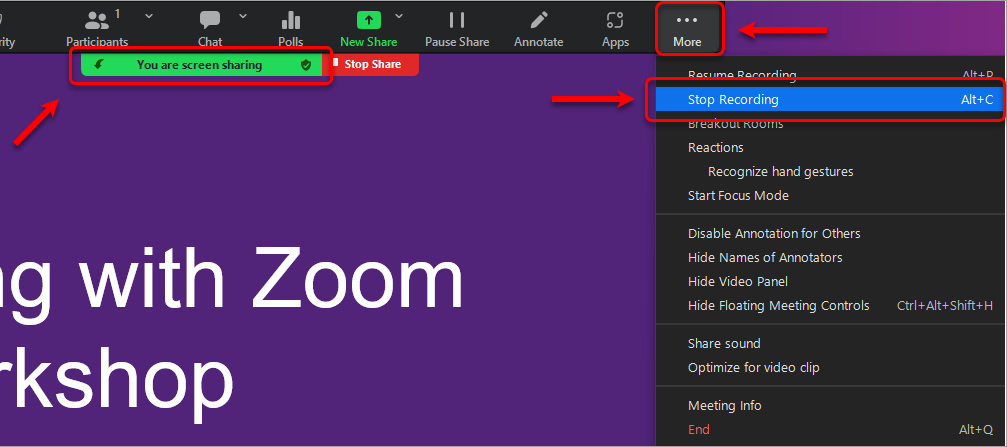The image size is (1007, 447).
Task: Click the green shield icon in sharing bar
Action: tap(306, 64)
